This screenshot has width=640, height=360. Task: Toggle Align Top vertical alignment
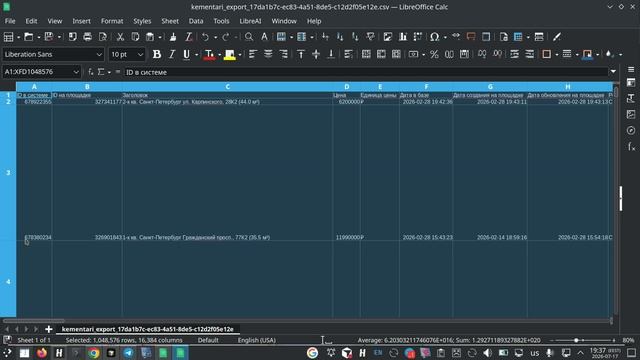(x=301, y=54)
